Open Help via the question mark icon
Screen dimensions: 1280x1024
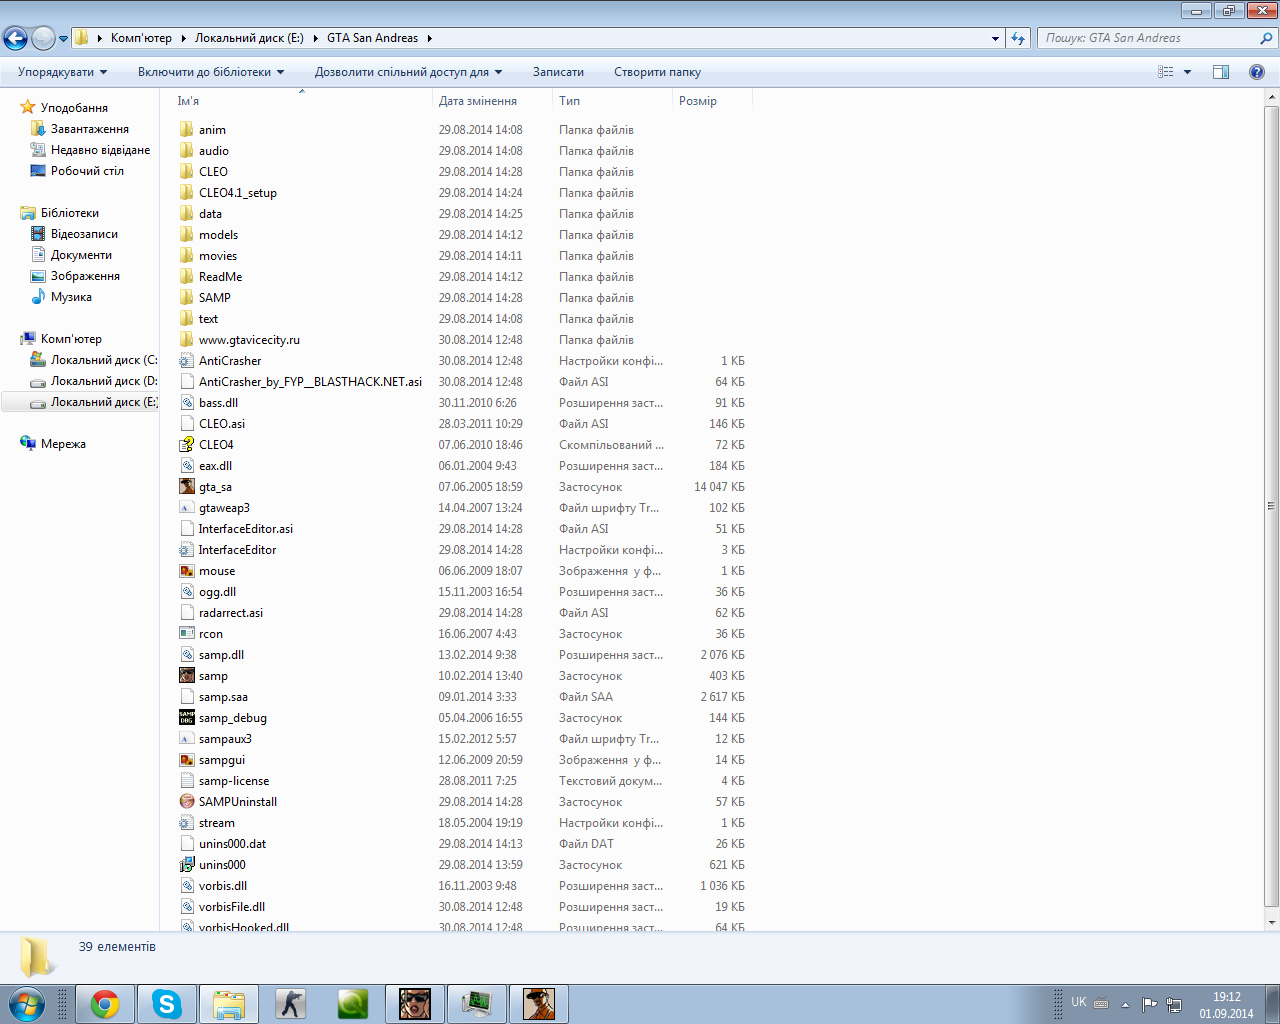coord(1257,72)
